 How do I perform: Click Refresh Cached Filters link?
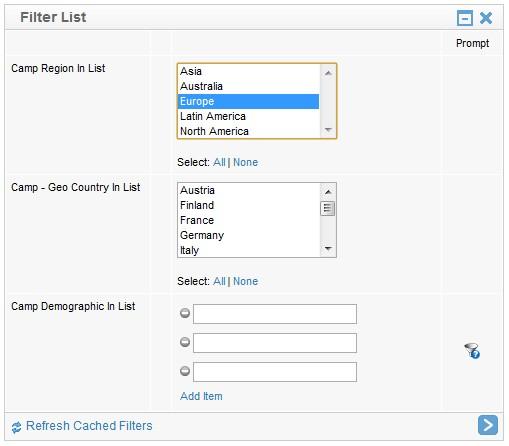click(89, 426)
